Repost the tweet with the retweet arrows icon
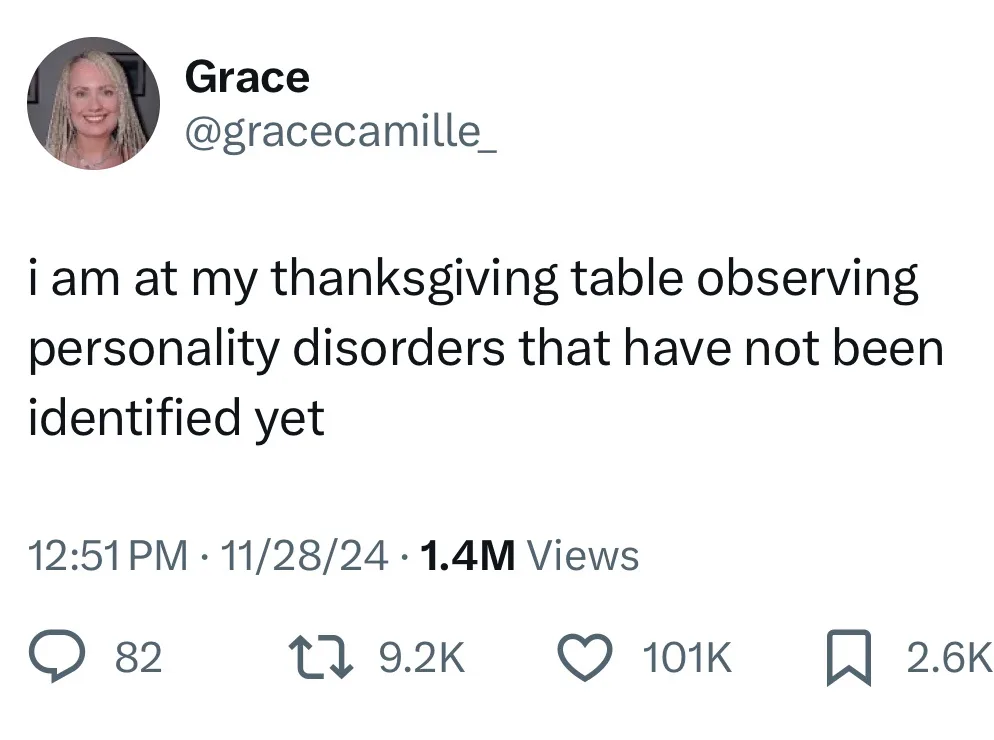Screen dimensions: 994x740 point(320,658)
